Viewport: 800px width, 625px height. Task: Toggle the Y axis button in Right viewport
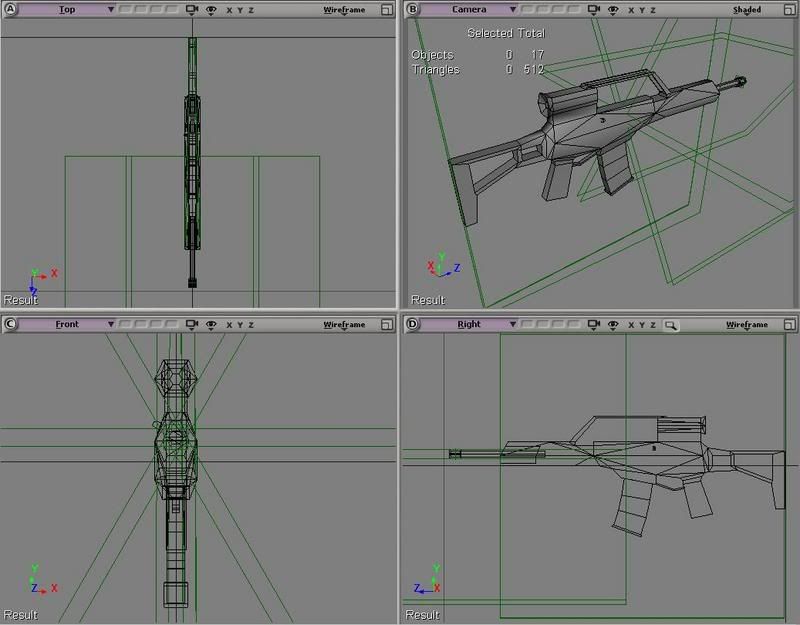click(642, 325)
